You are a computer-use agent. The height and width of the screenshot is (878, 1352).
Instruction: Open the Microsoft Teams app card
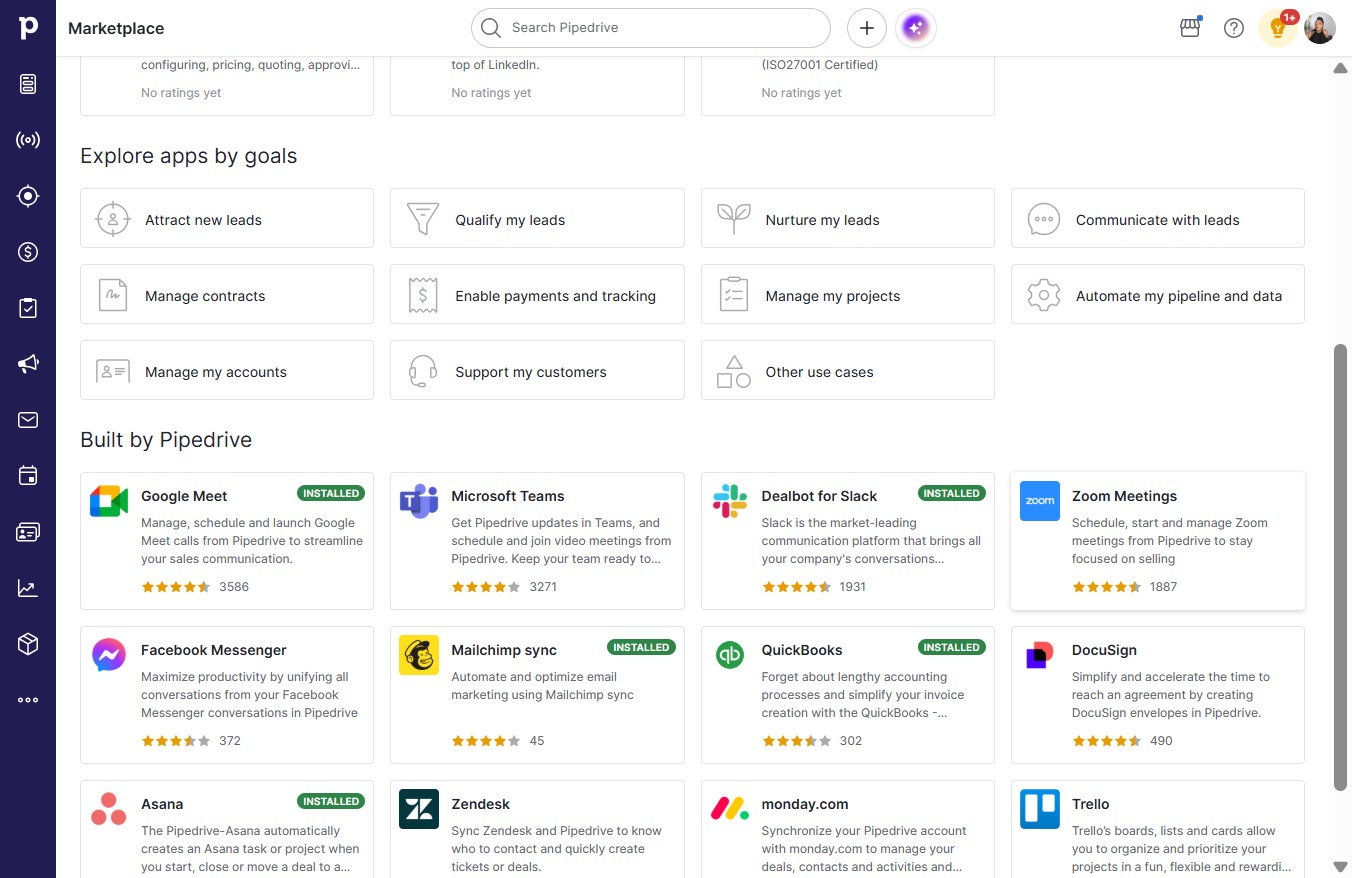point(537,541)
